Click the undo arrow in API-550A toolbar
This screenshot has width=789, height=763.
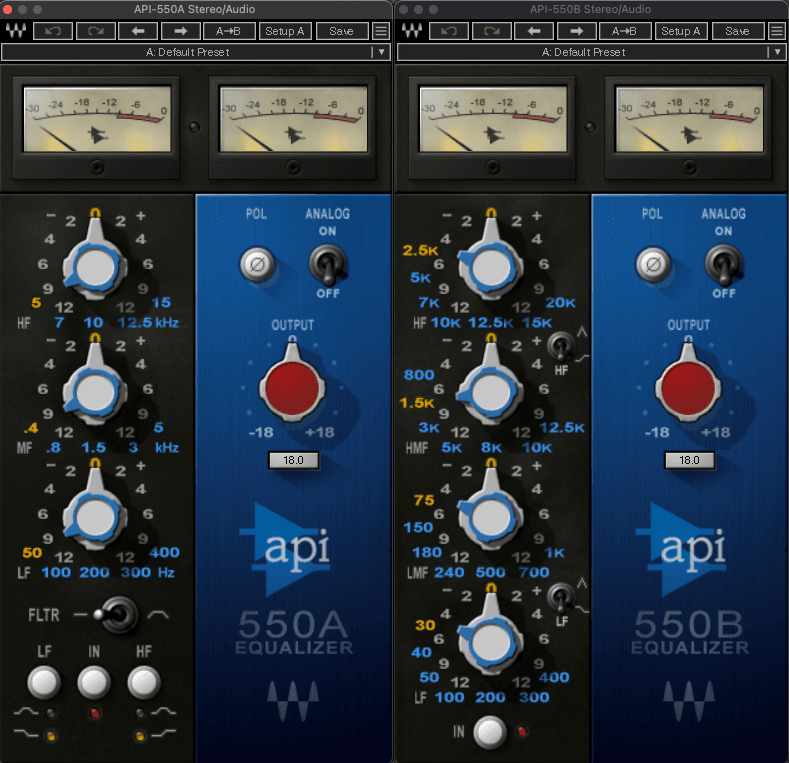click(x=53, y=31)
